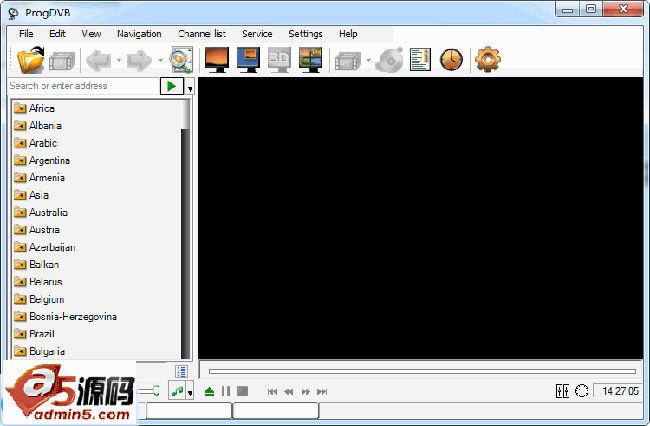Expand the dropdown beside the Go arrow
This screenshot has height=426, width=650.
[x=189, y=88]
